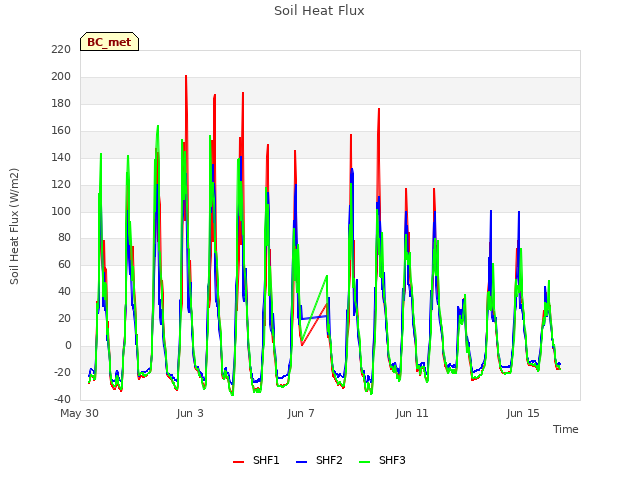Click the 200 y-axis tick label
The height and width of the screenshot is (480, 640).
[x=61, y=77]
